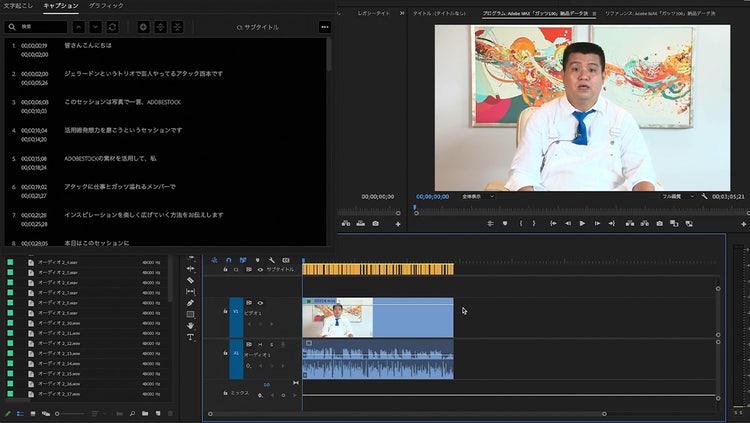This screenshot has height=423, width=750.
Task: Click the Find magnifier in project panel
Action: (132, 413)
